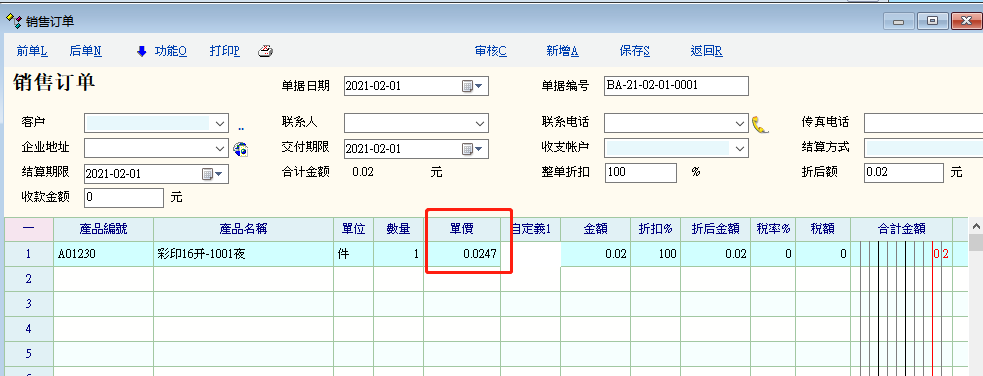Click the 销售订单 window title icon
The image size is (983, 376).
13,21
